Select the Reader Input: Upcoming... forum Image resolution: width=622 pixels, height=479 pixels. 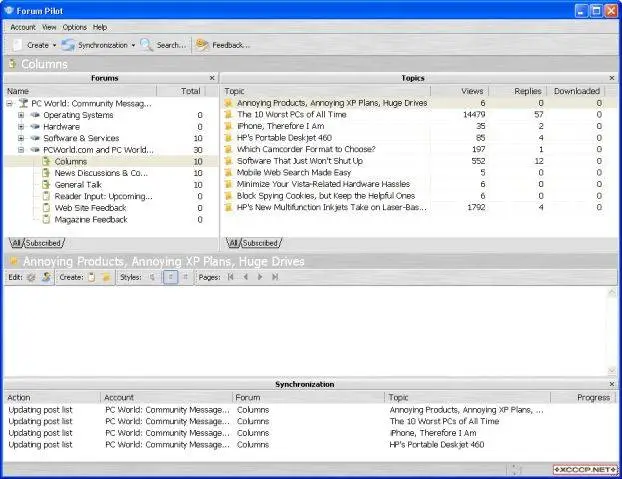103,196
